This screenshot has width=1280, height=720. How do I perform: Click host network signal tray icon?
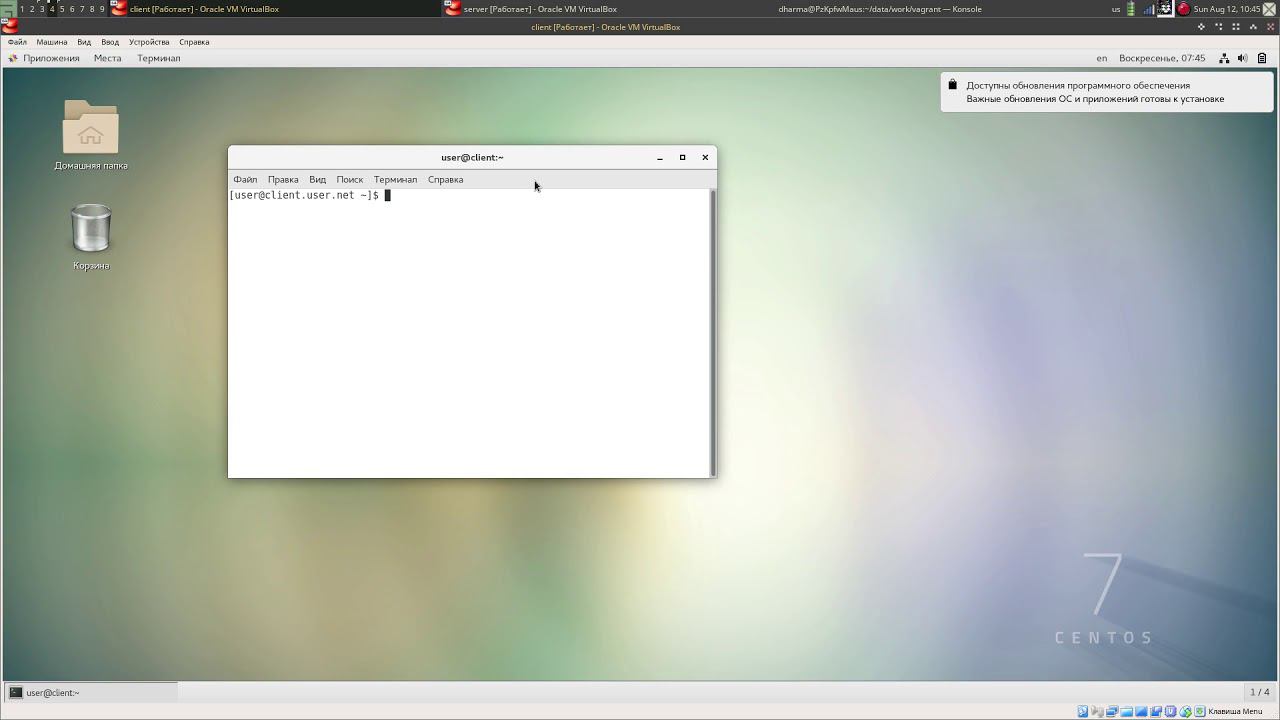1148,10
